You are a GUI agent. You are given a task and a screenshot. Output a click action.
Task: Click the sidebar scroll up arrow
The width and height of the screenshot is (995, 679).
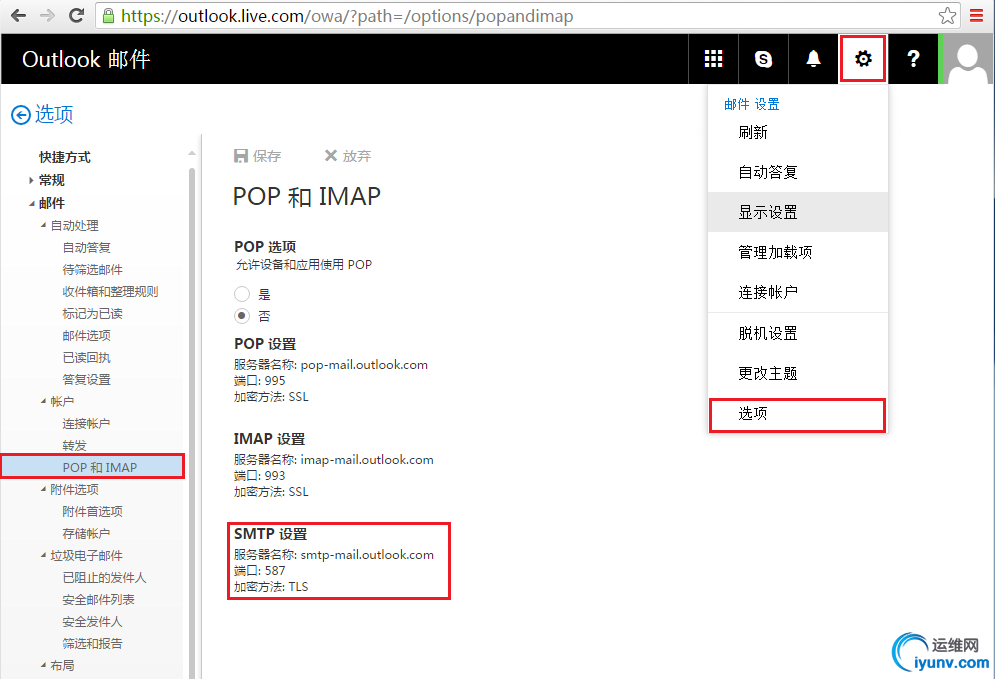[192, 153]
